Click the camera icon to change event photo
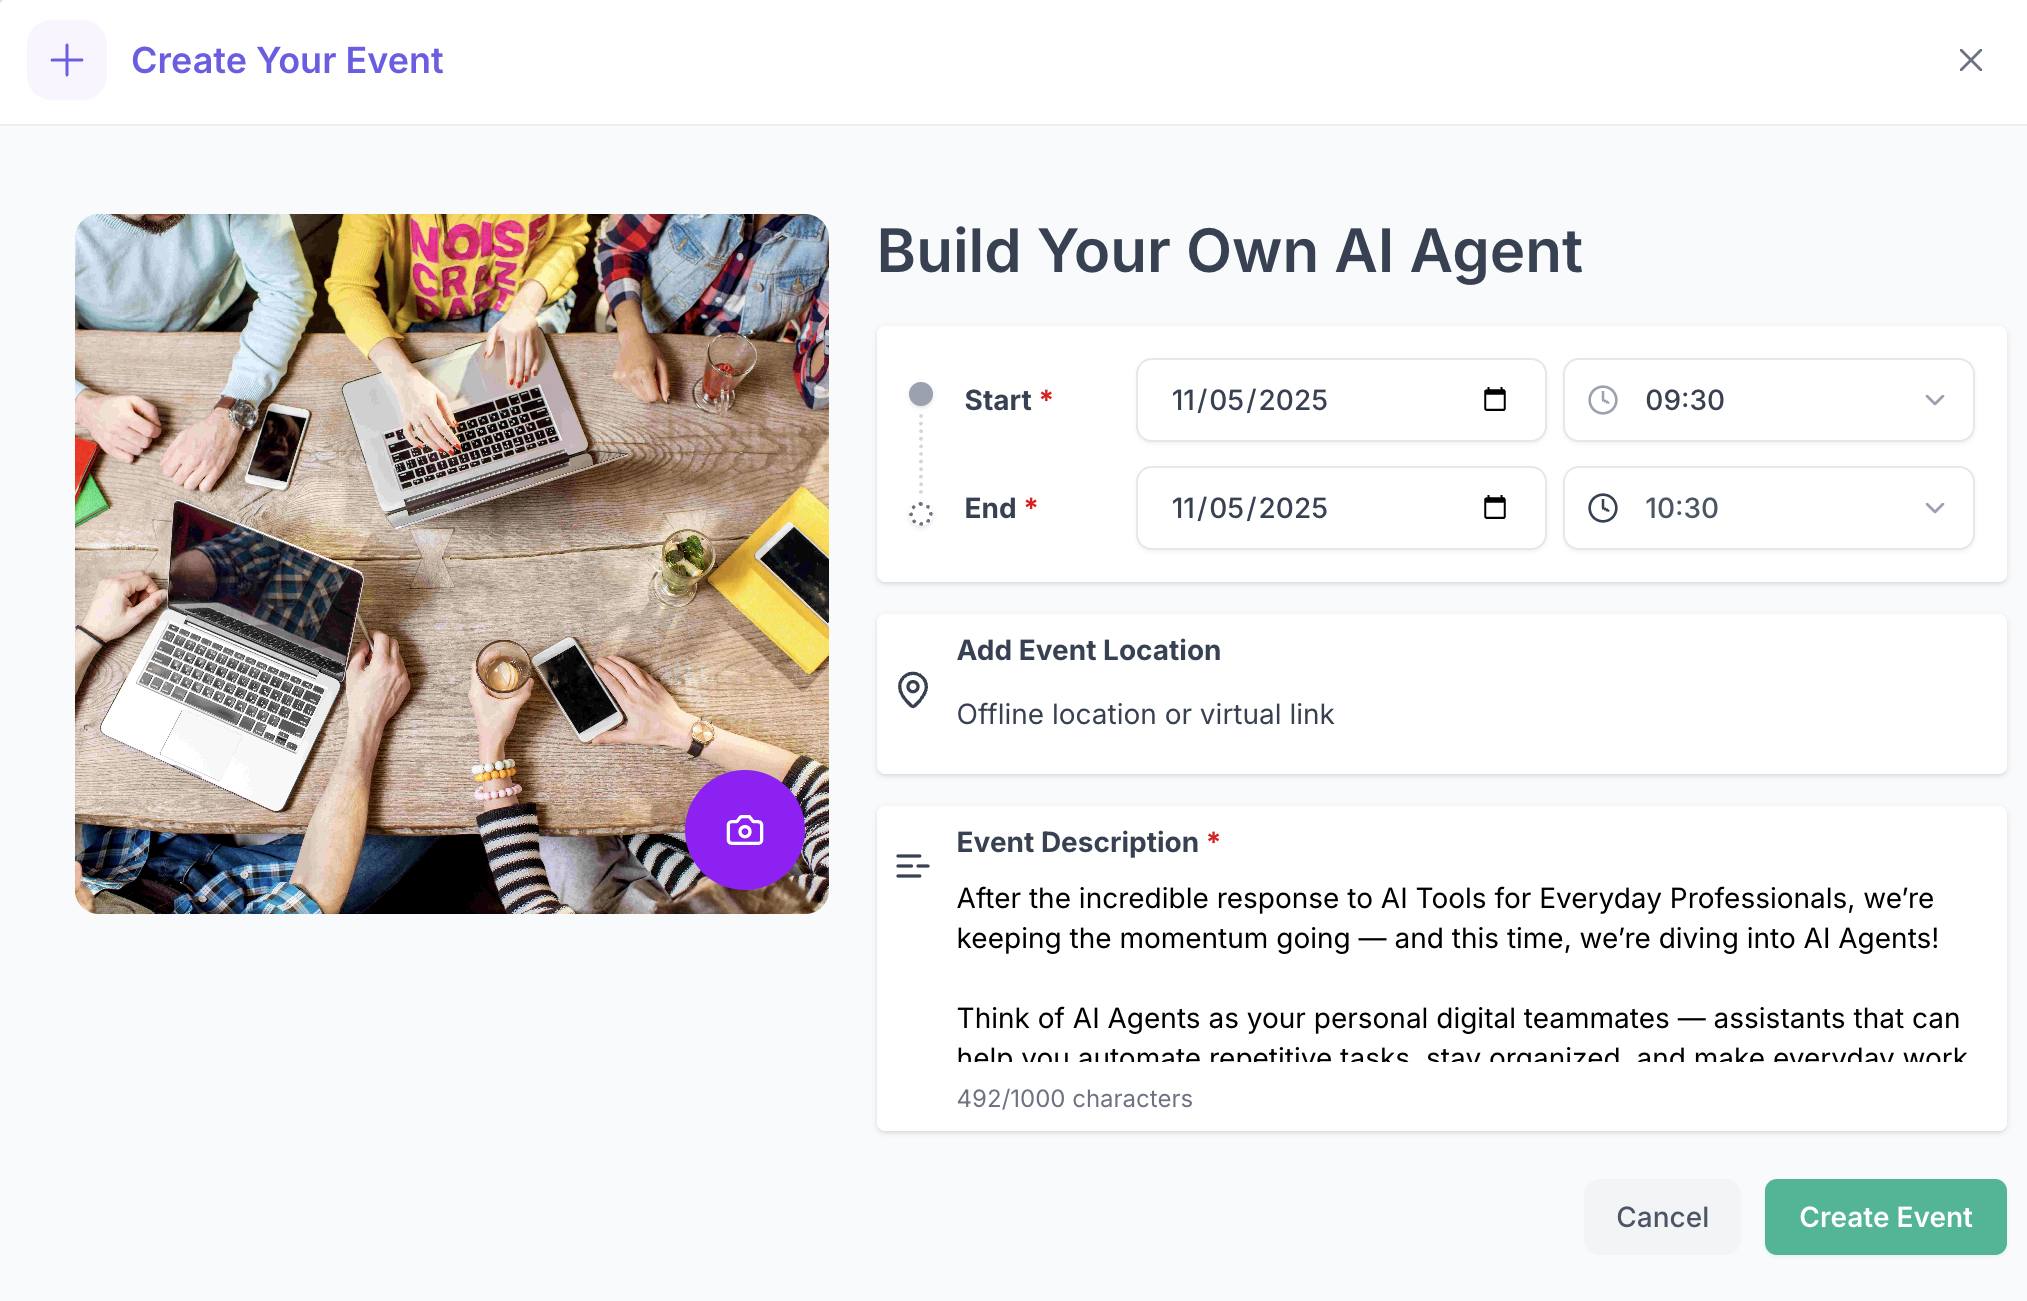This screenshot has width=2027, height=1301. point(745,830)
